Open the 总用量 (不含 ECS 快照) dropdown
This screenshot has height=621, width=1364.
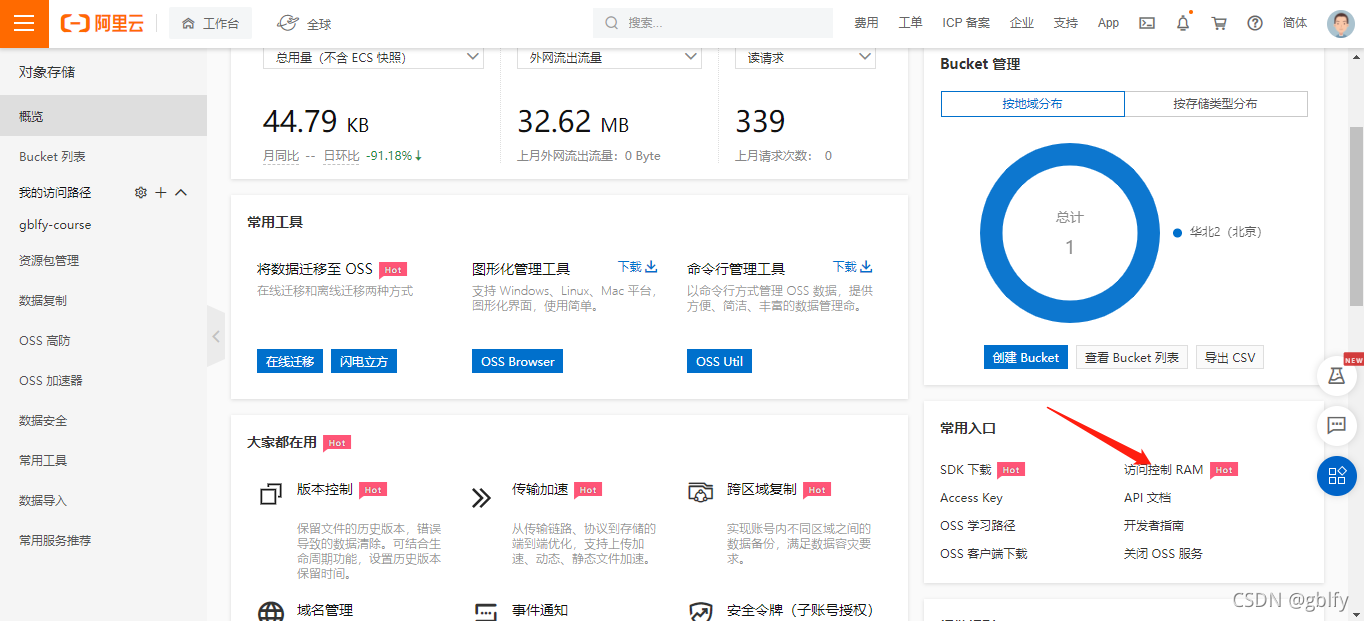(x=373, y=58)
